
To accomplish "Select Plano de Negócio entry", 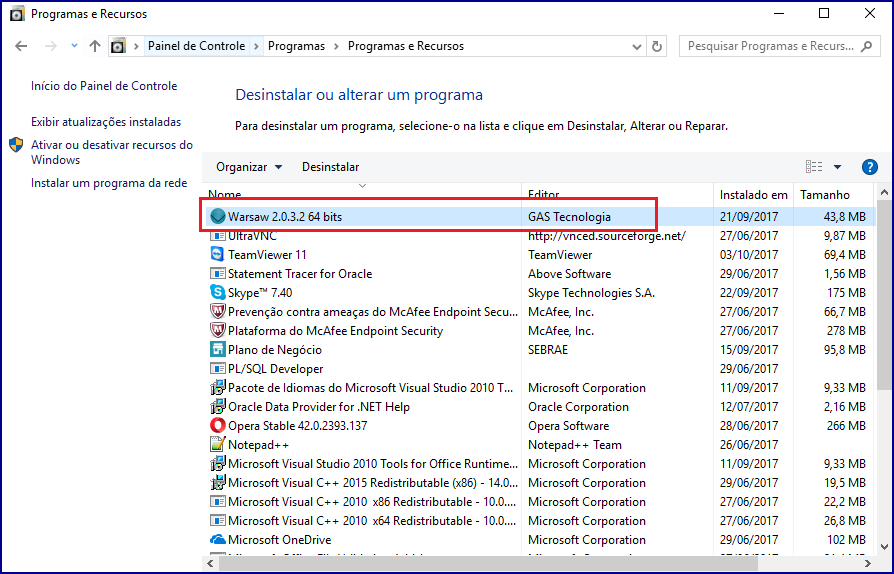I will tap(275, 350).
